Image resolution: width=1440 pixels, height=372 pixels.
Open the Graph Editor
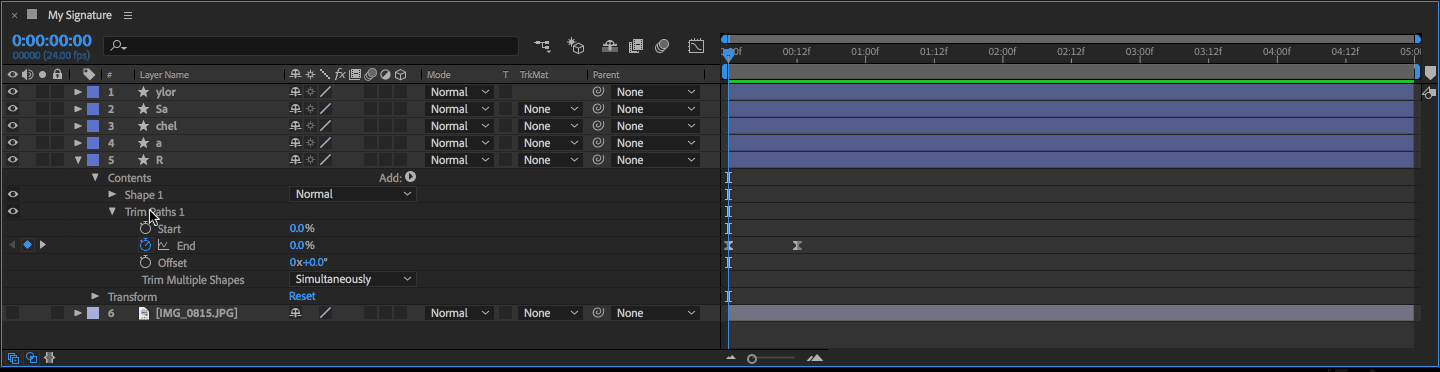point(696,46)
